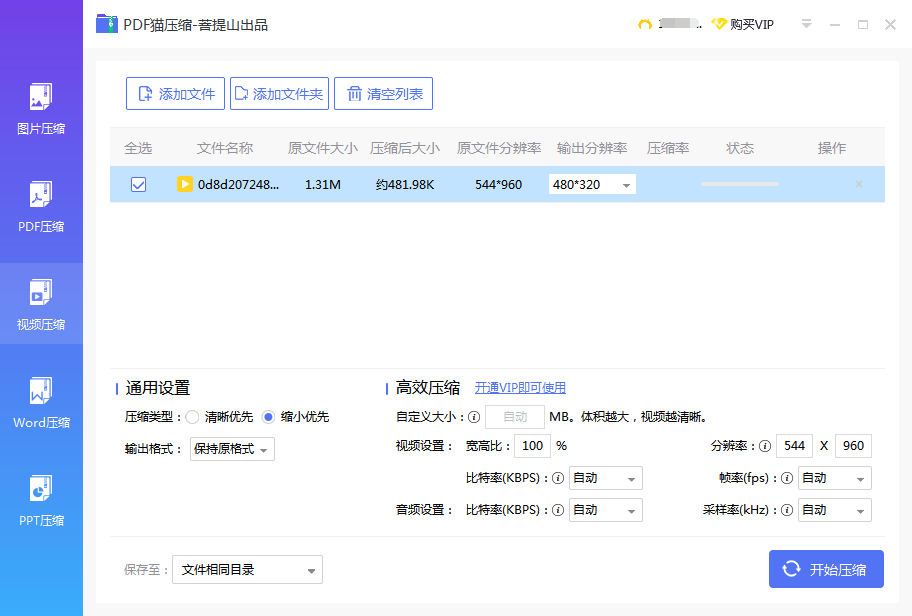The height and width of the screenshot is (616, 912).
Task: Click the PDF猫压缩 app logo icon
Action: (106, 24)
